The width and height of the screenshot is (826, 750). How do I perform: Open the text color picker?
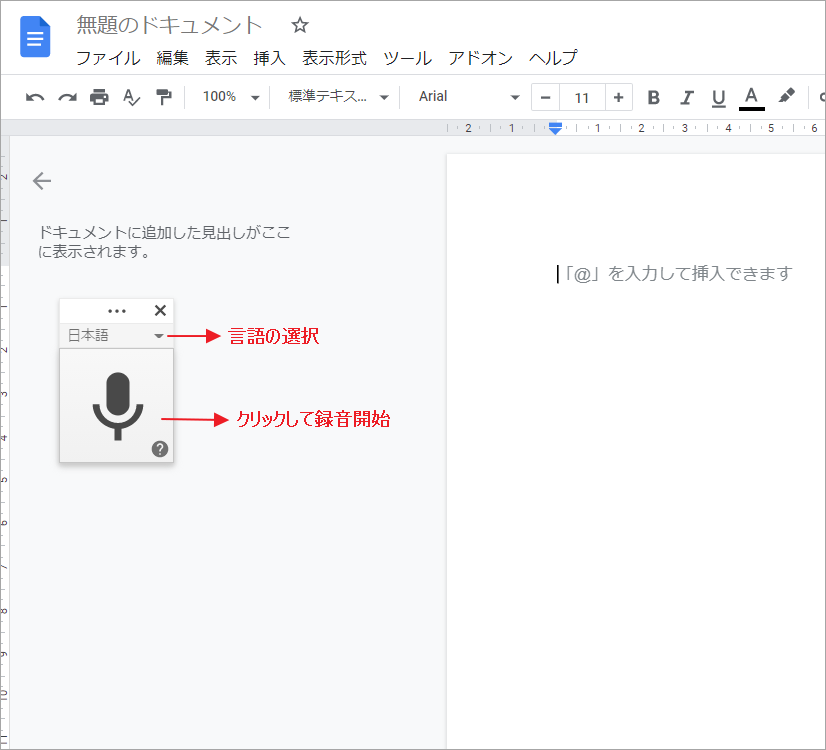pos(752,98)
